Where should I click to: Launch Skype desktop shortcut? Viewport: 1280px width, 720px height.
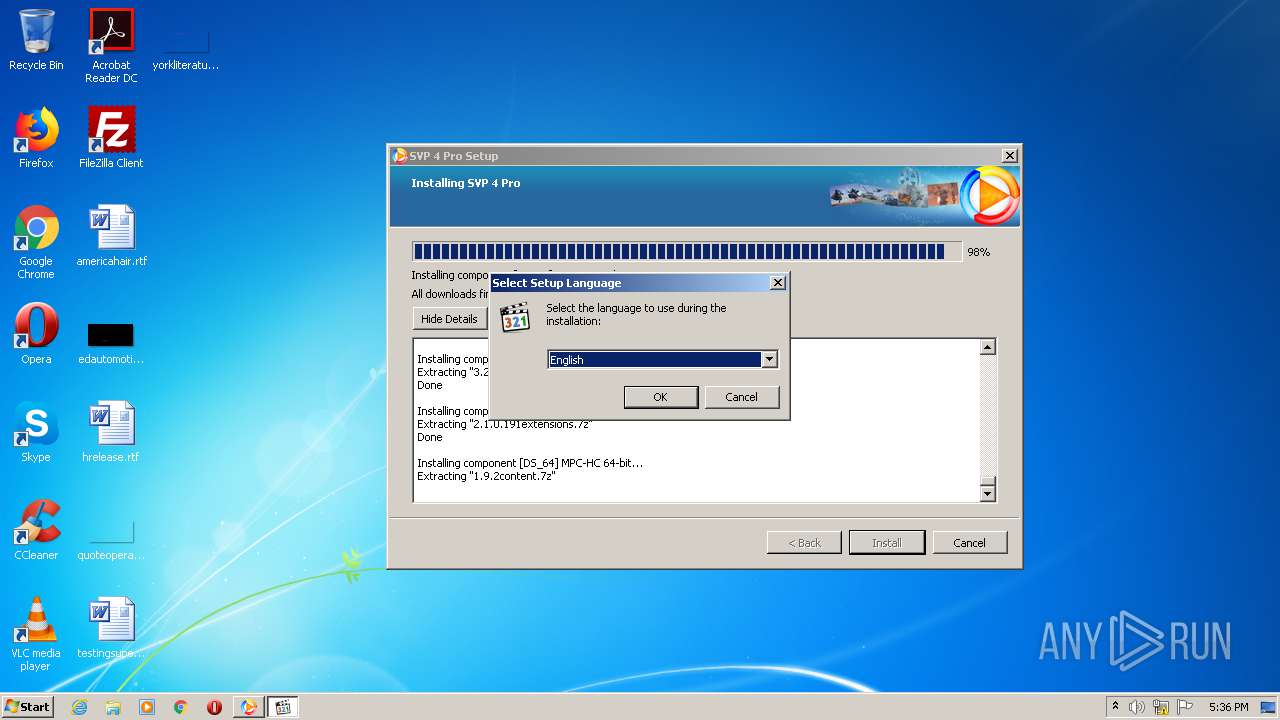click(x=36, y=432)
